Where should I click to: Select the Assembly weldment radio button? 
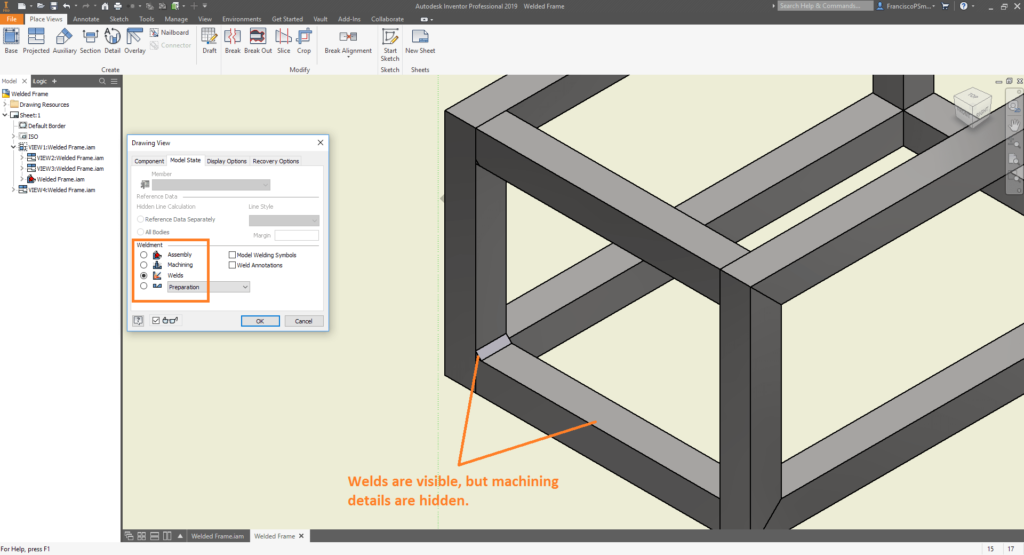[x=144, y=255]
